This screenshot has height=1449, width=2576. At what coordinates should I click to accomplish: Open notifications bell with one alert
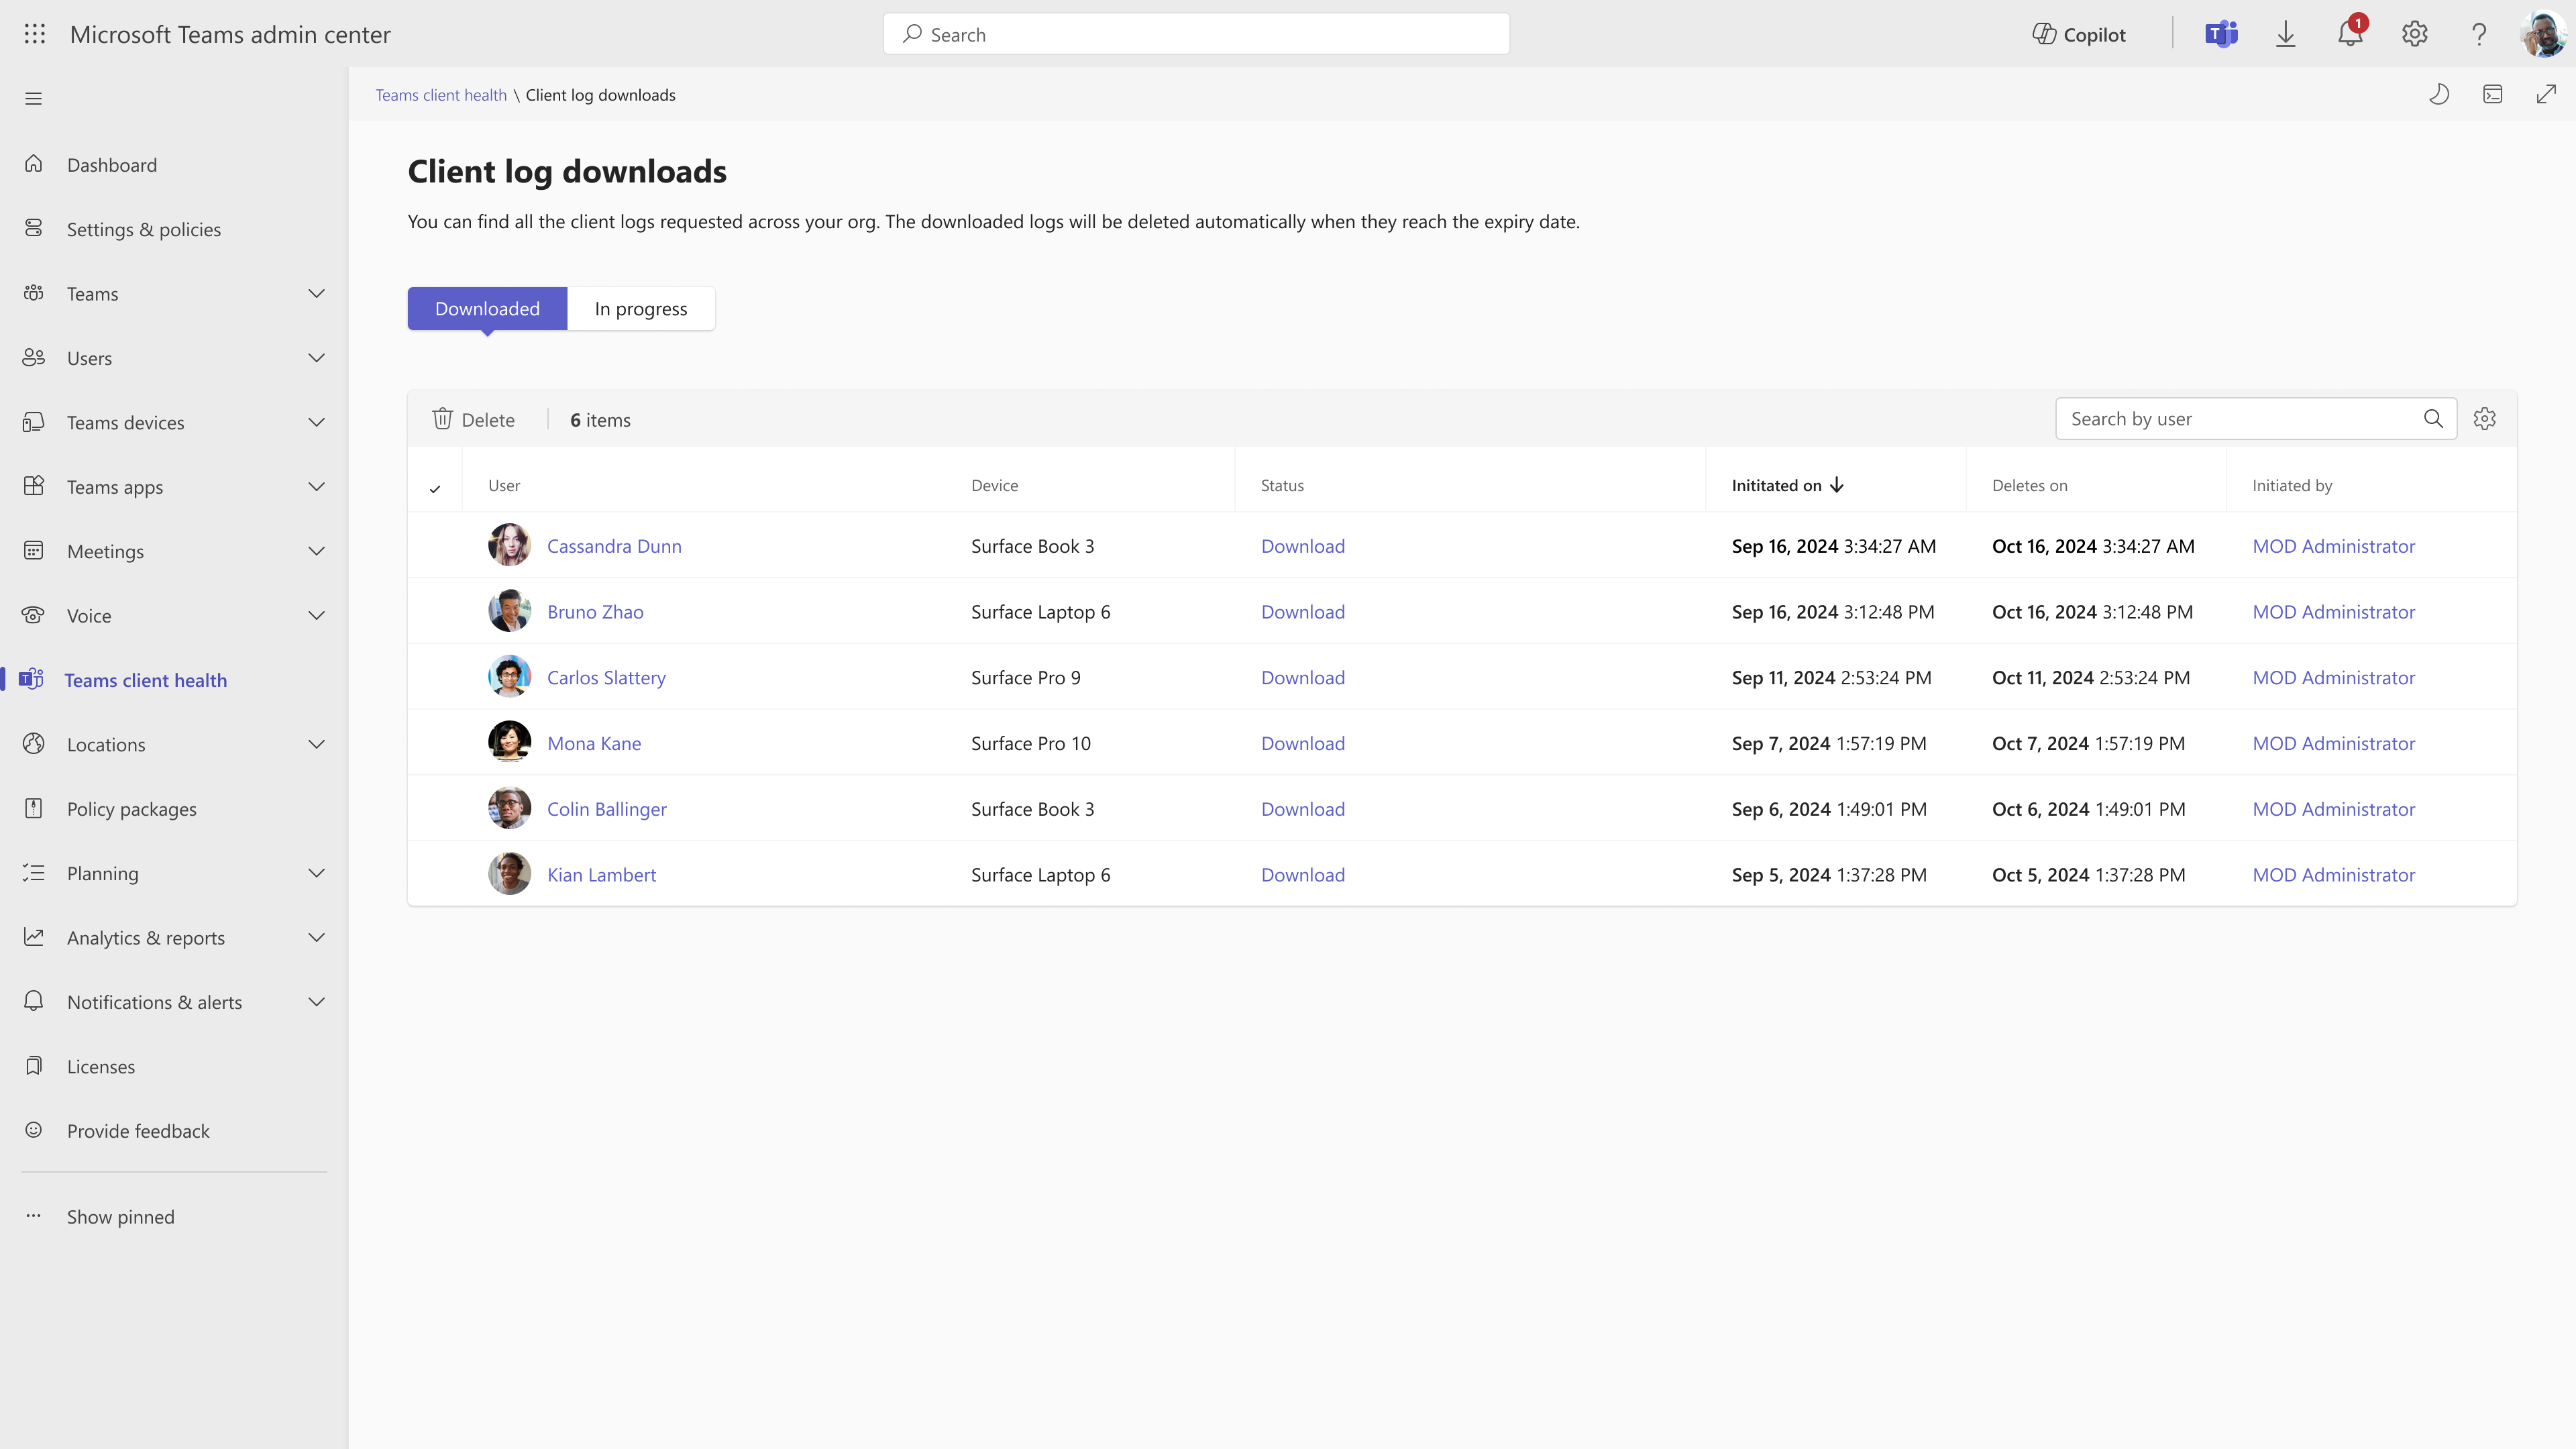[x=2349, y=33]
